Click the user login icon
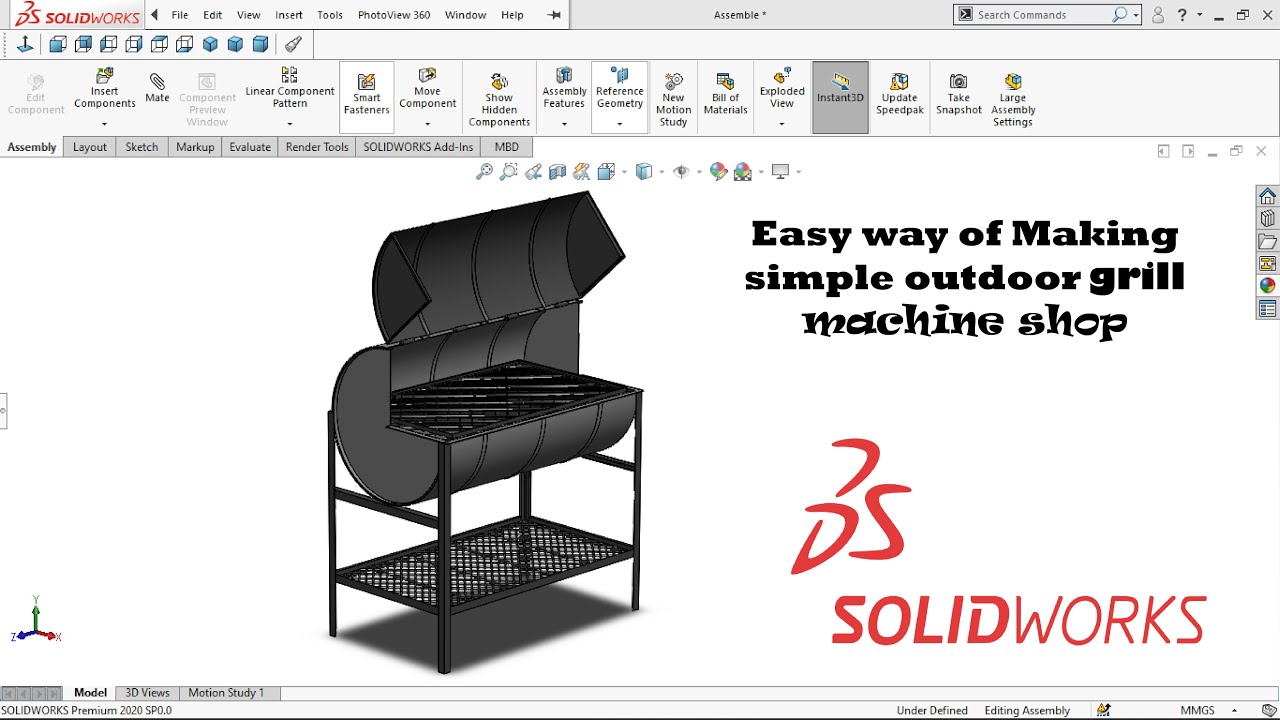This screenshot has height=720, width=1280. point(1158,15)
